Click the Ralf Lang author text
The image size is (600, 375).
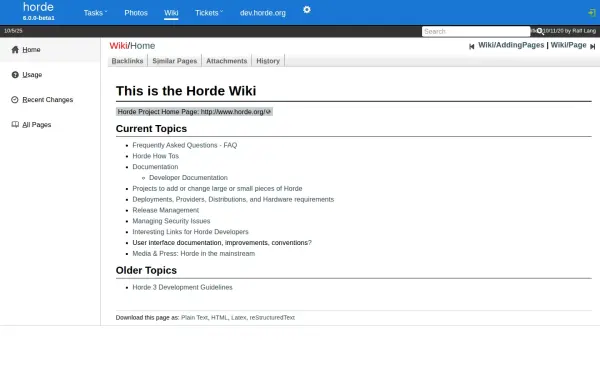[584, 31]
